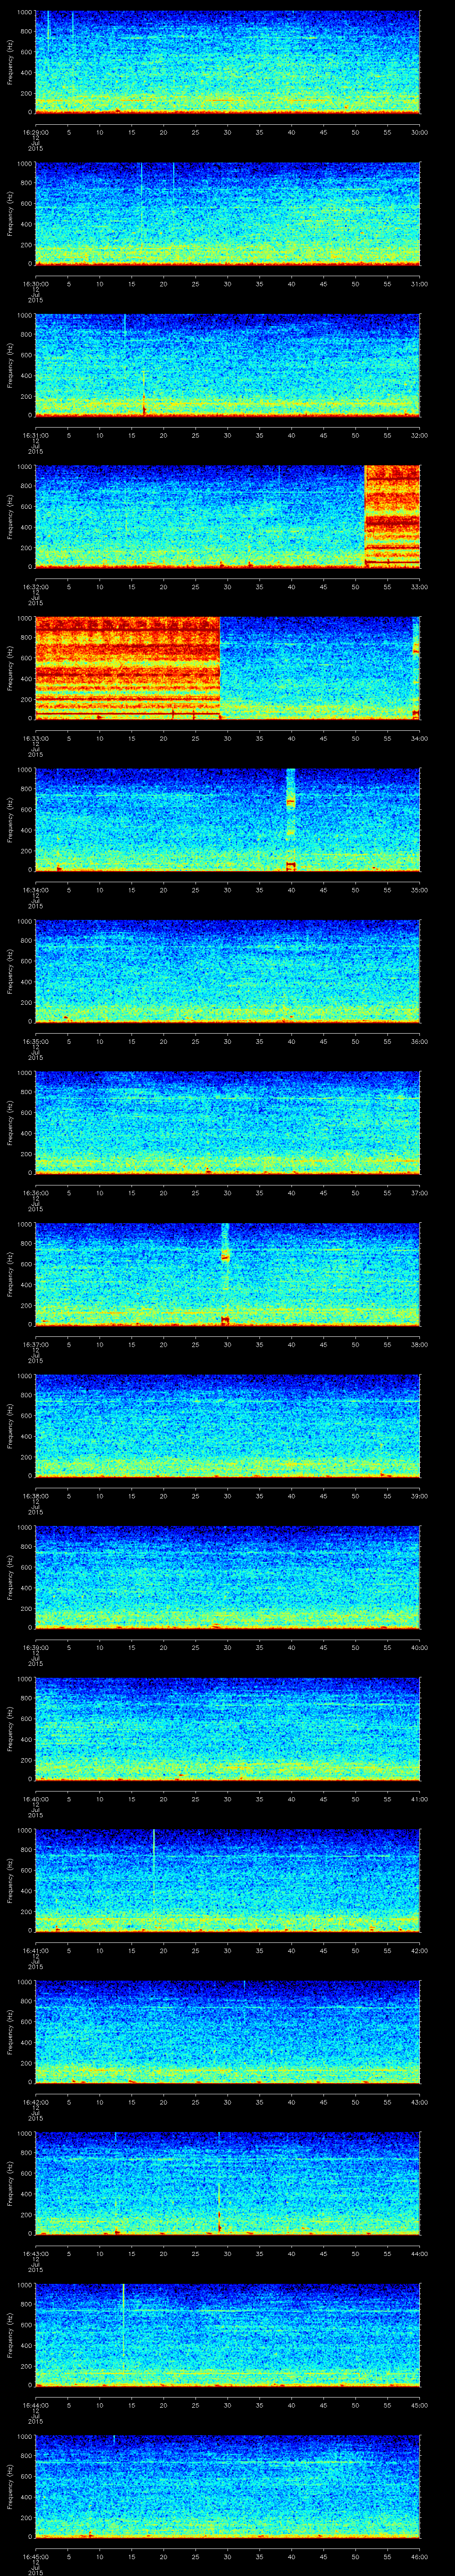Select the spectrogram panel beginning at 16:30:00
Image resolution: width=455 pixels, height=2576 pixels.
[x=227, y=213]
